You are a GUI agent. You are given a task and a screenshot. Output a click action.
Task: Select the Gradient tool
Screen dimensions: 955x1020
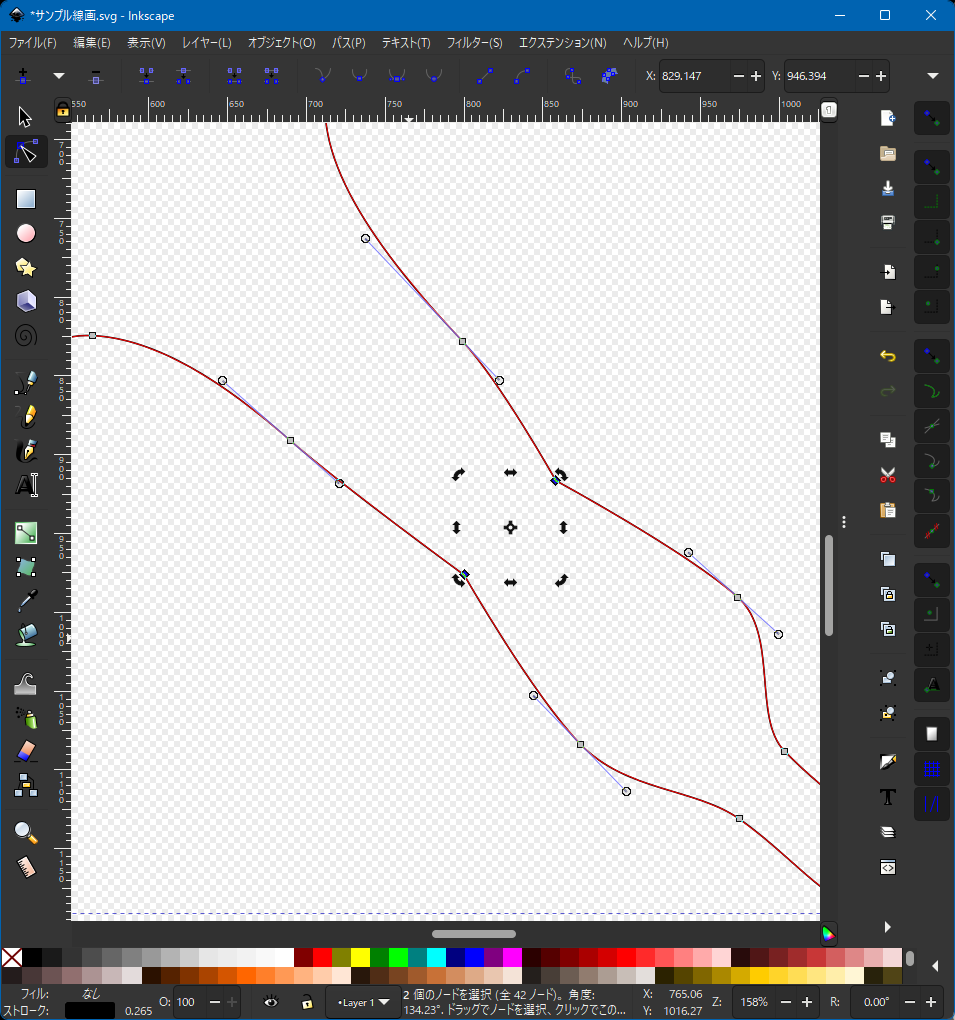[x=26, y=533]
